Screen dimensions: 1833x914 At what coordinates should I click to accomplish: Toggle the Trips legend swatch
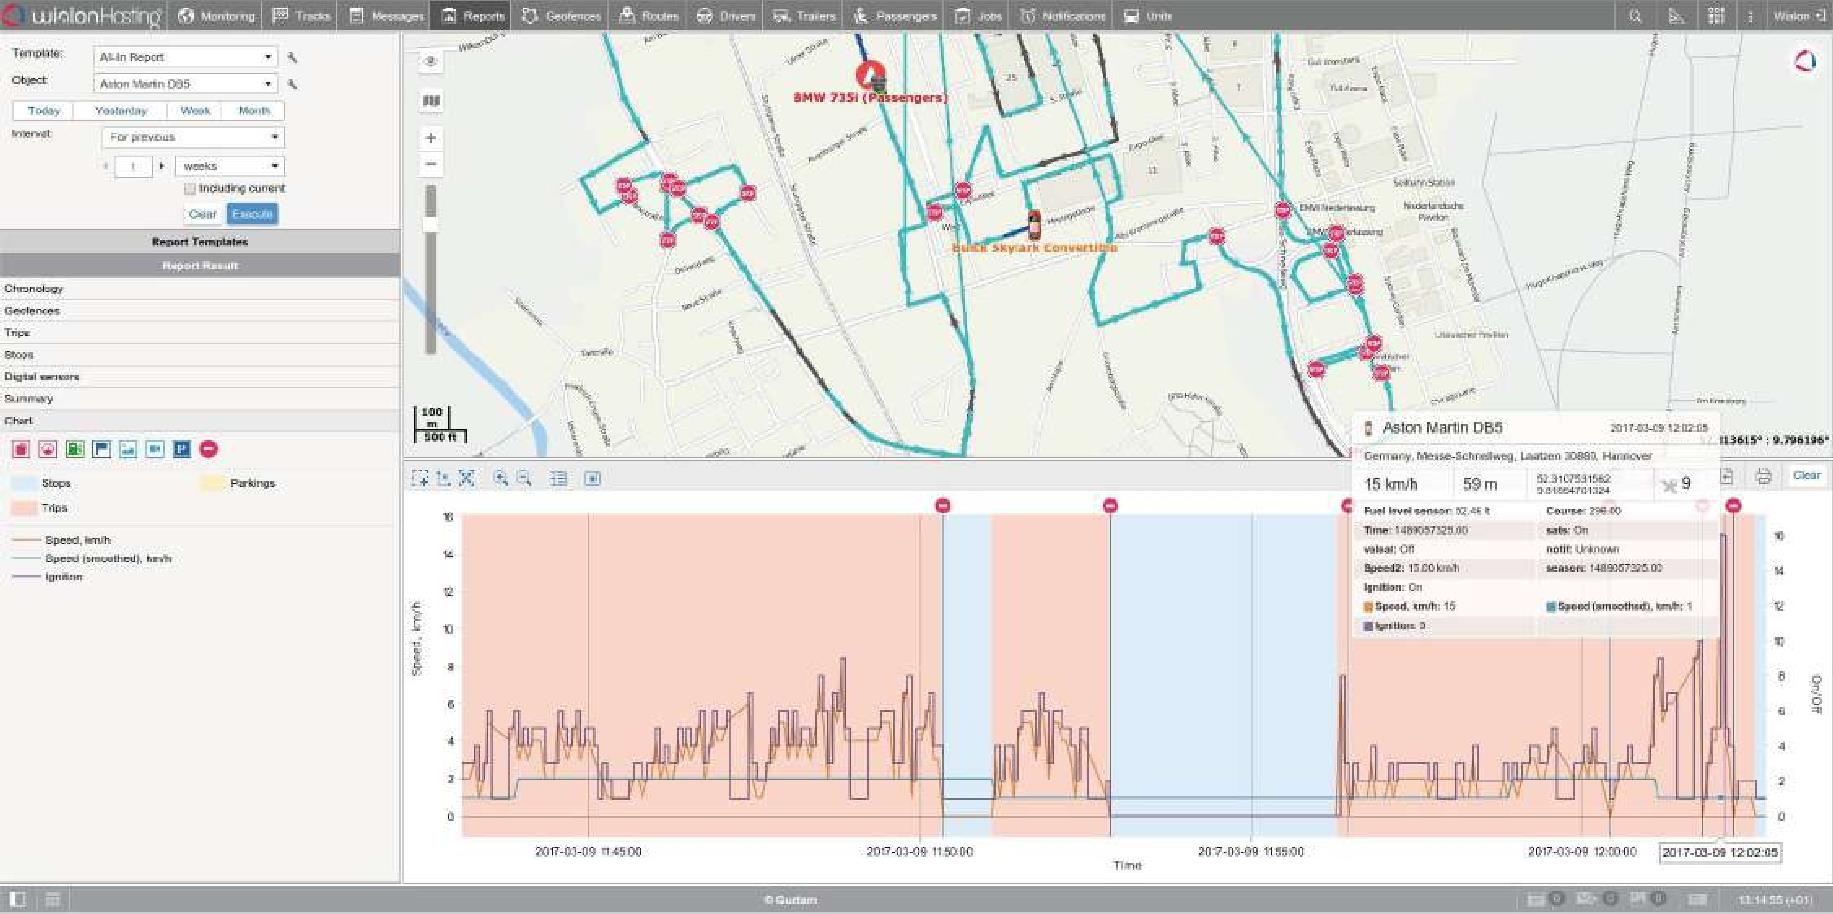24,508
